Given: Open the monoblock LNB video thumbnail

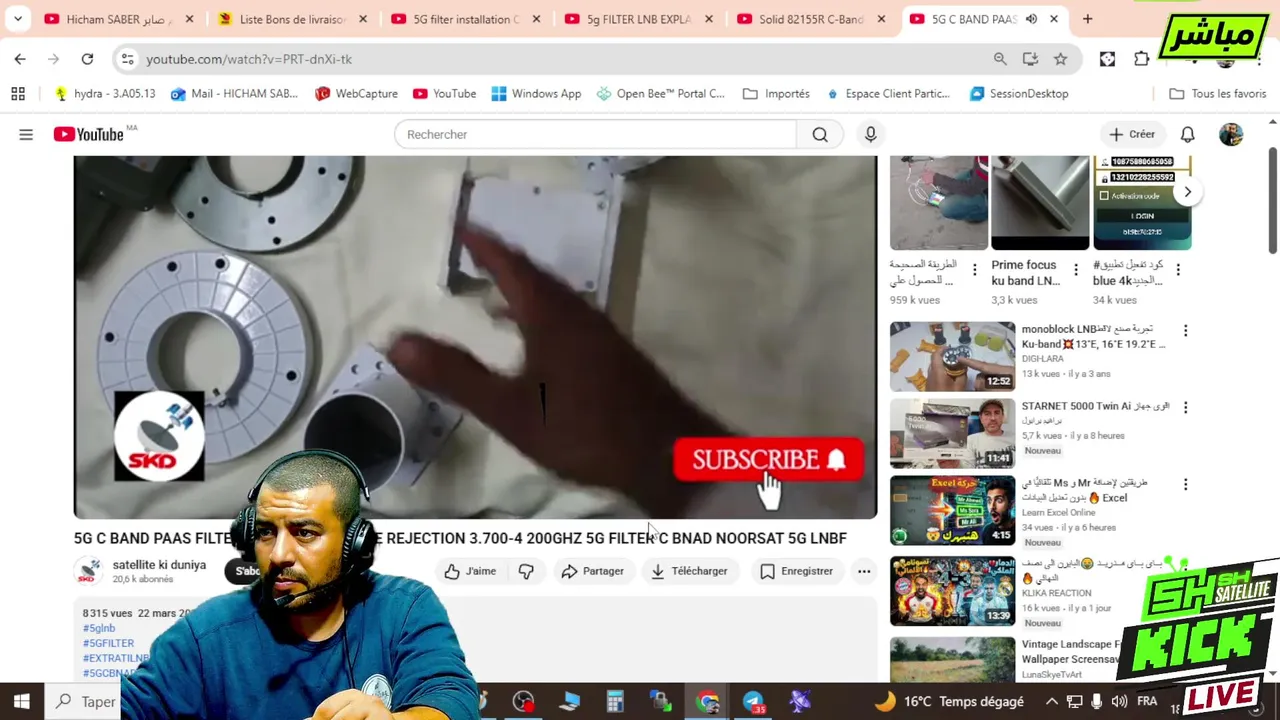Looking at the screenshot, I should [952, 356].
